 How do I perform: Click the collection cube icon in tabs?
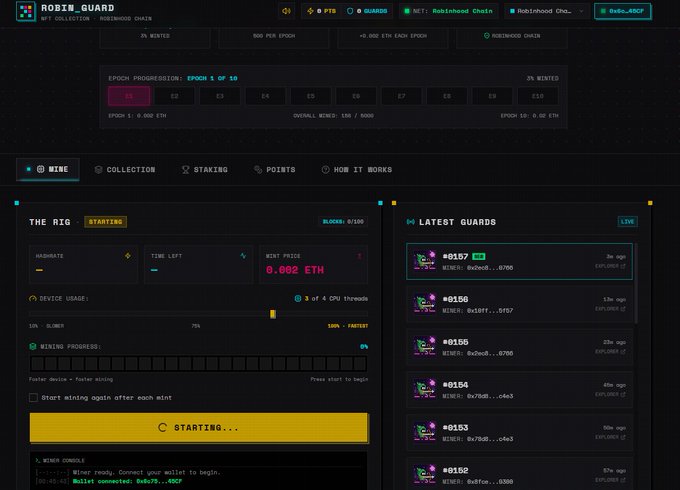click(x=98, y=170)
